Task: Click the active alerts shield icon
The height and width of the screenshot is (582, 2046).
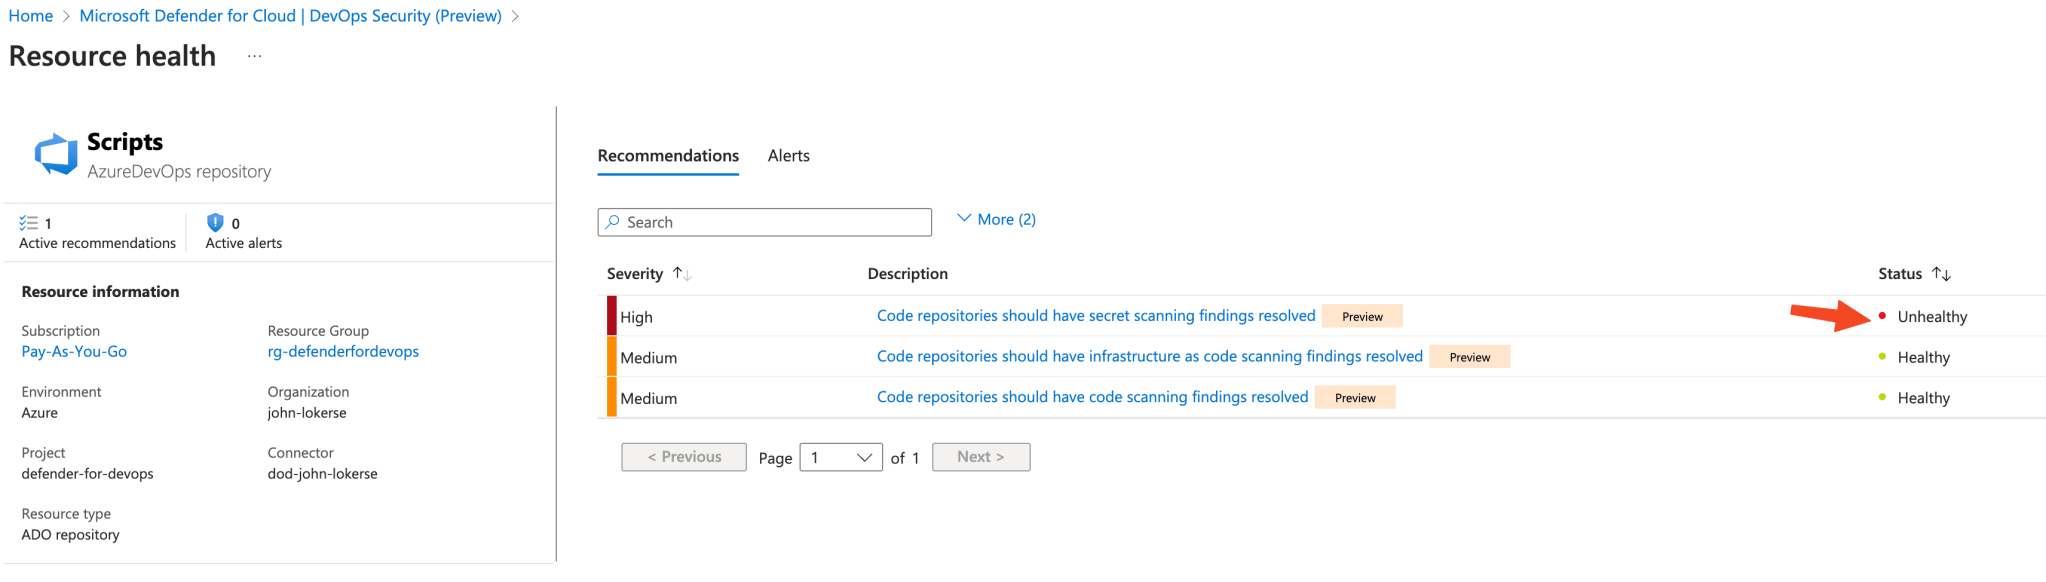Action: [x=214, y=223]
